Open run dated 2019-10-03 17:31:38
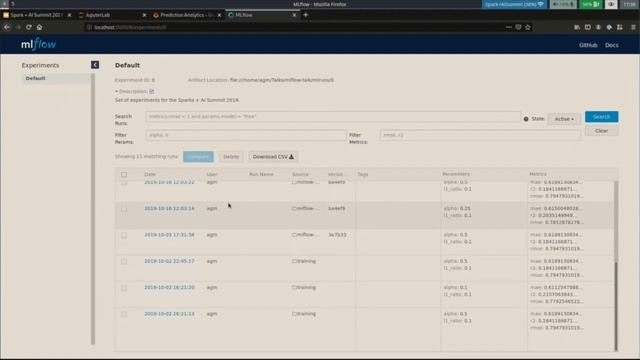640x360 pixels. point(169,235)
